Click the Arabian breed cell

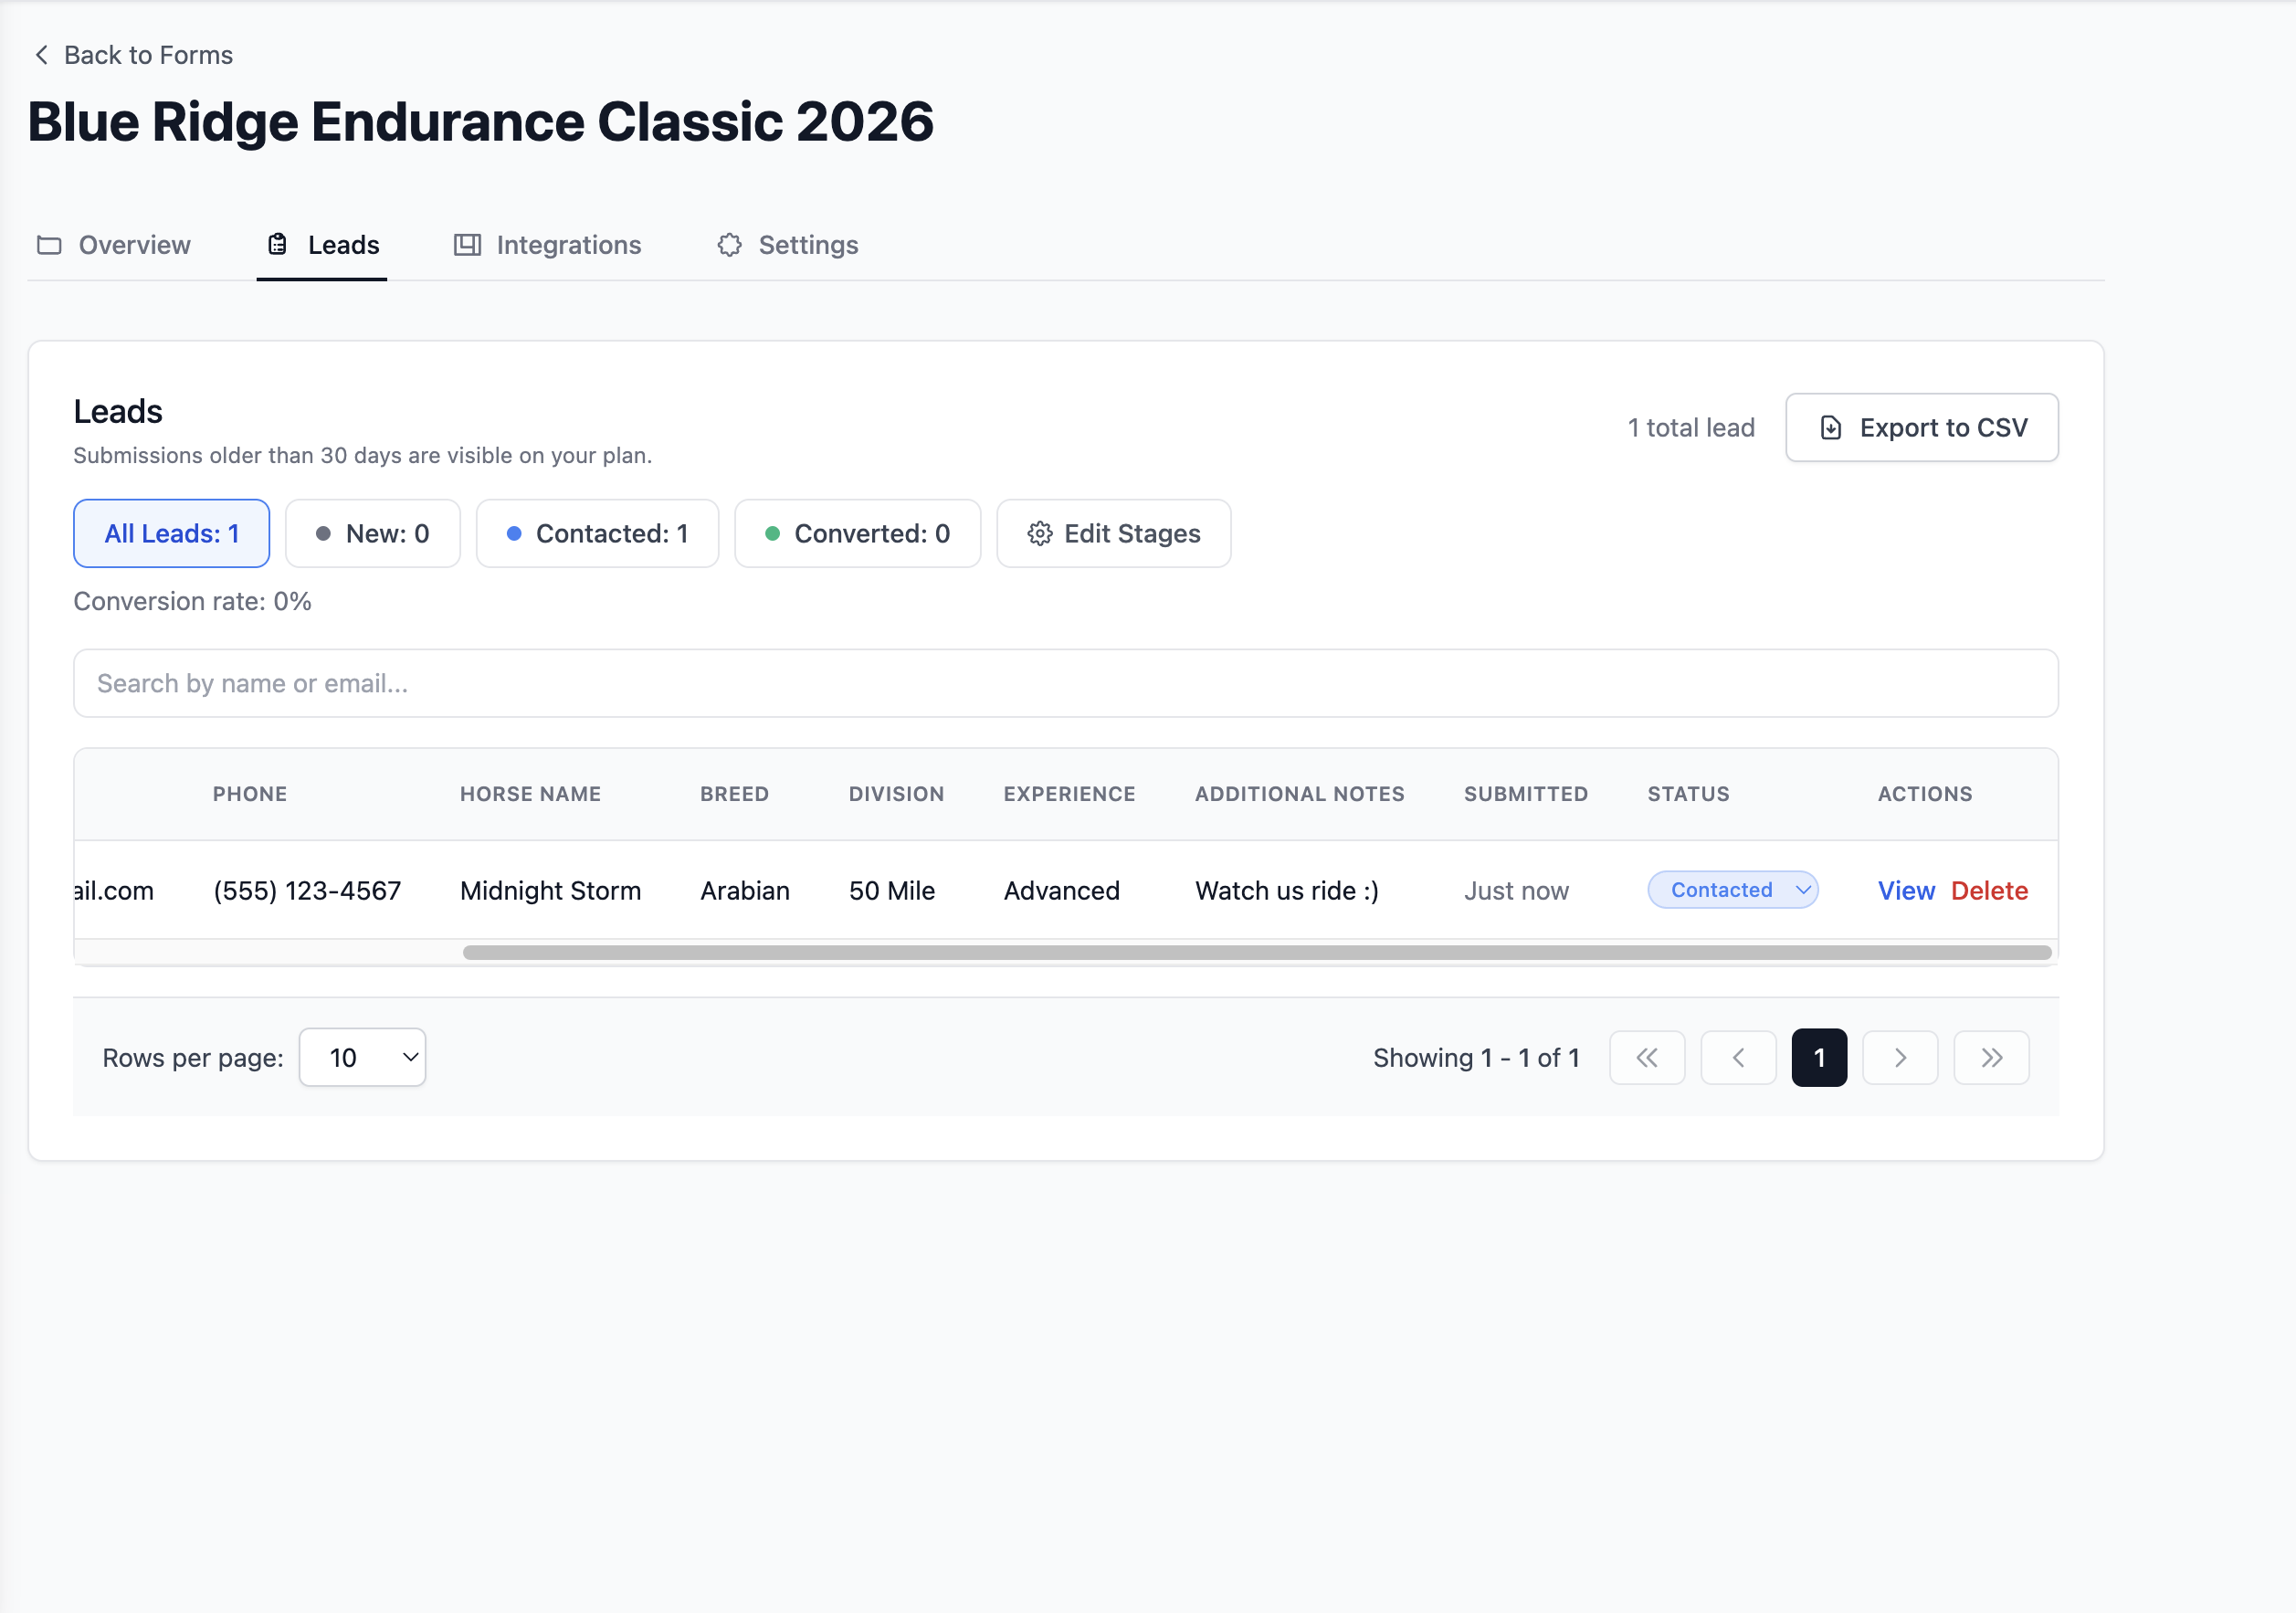tap(745, 891)
